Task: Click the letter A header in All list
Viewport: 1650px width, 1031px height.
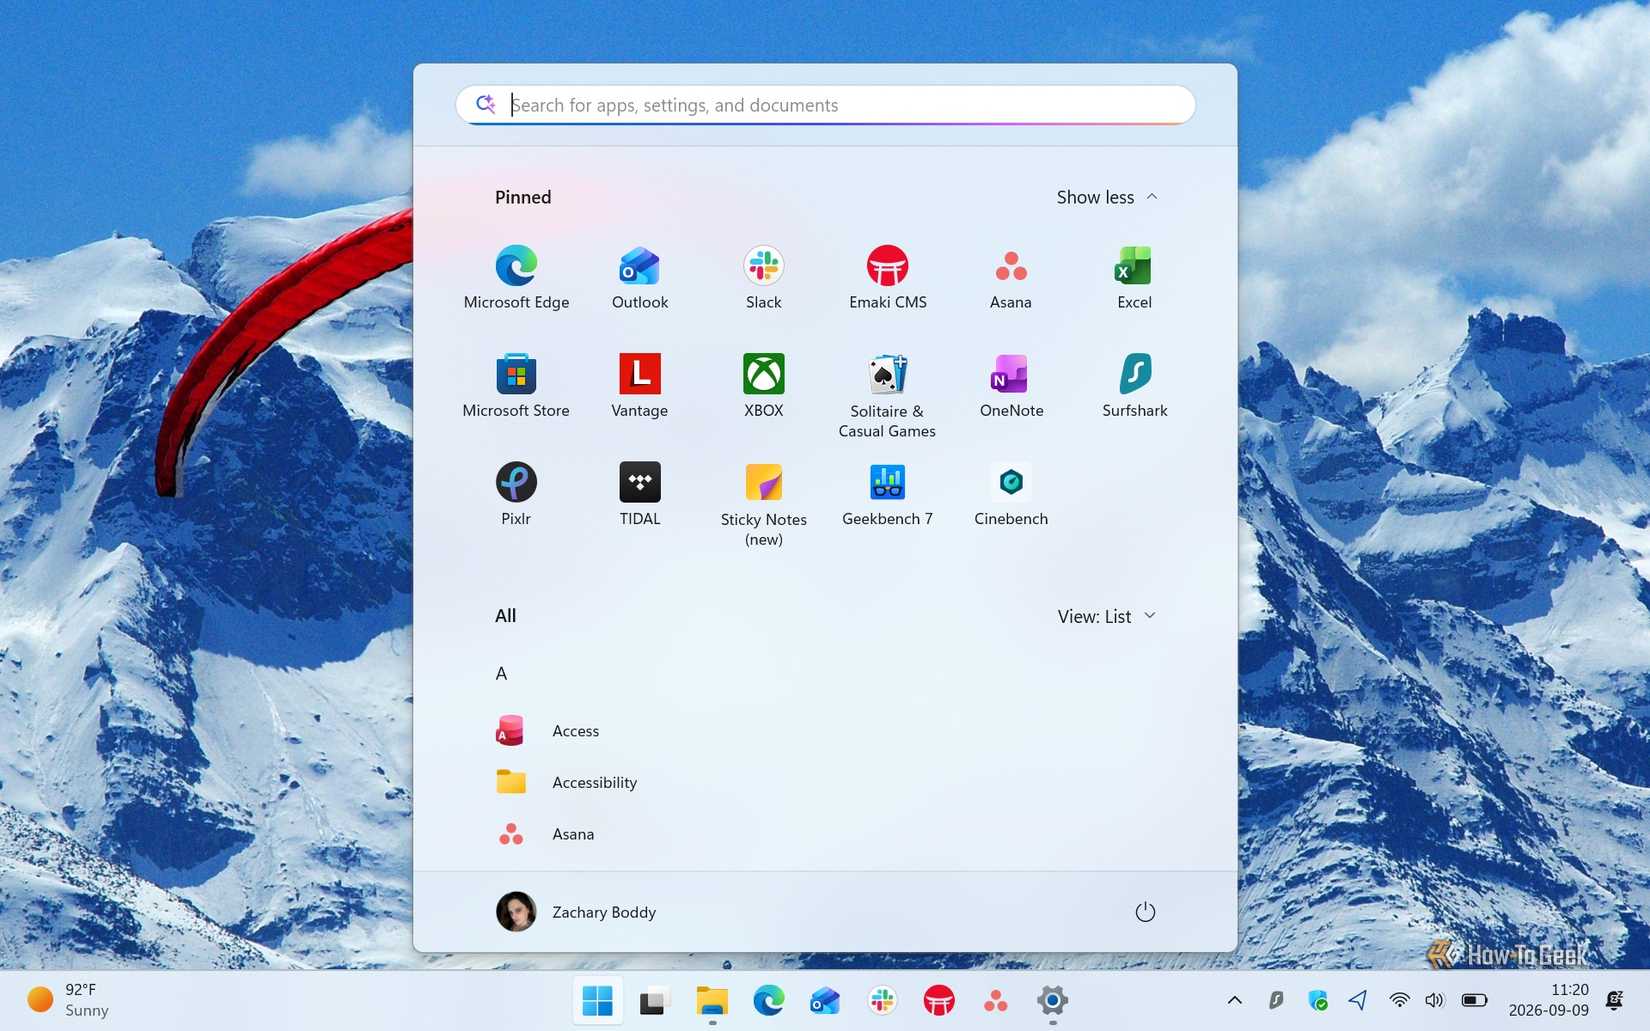Action: 501,674
